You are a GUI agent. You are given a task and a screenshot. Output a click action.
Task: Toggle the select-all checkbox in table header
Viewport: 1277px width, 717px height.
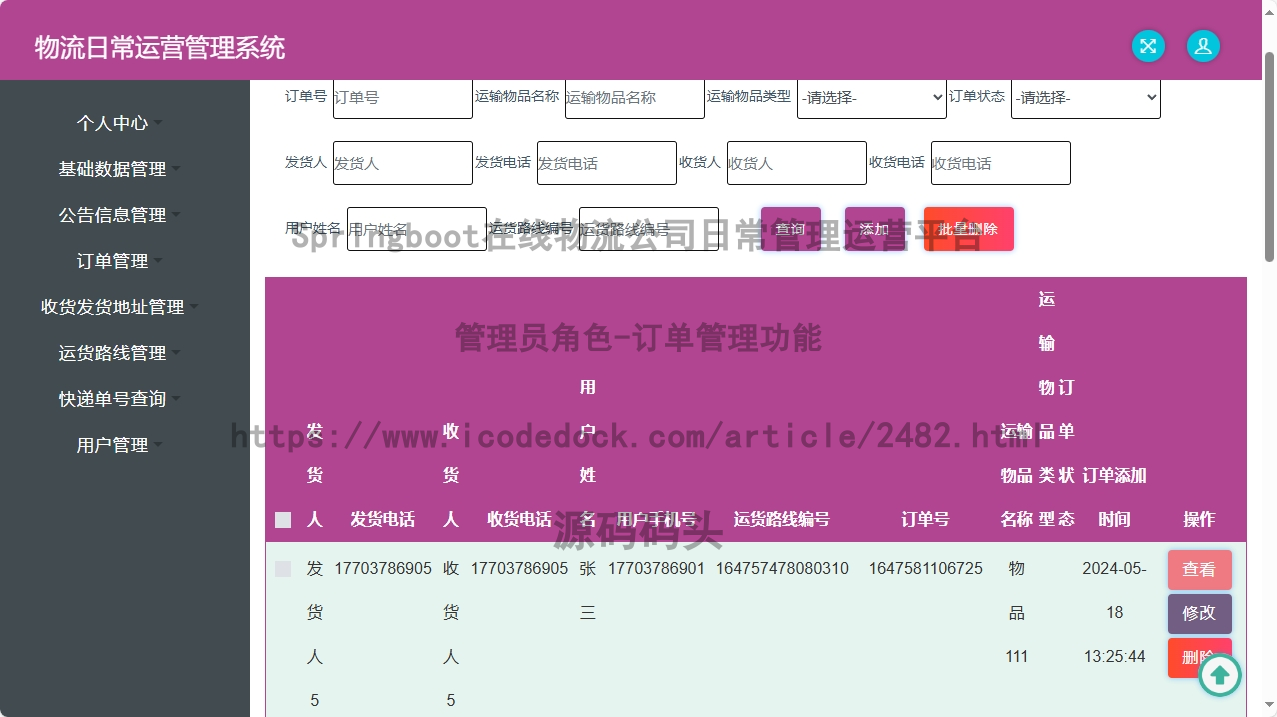coord(283,520)
